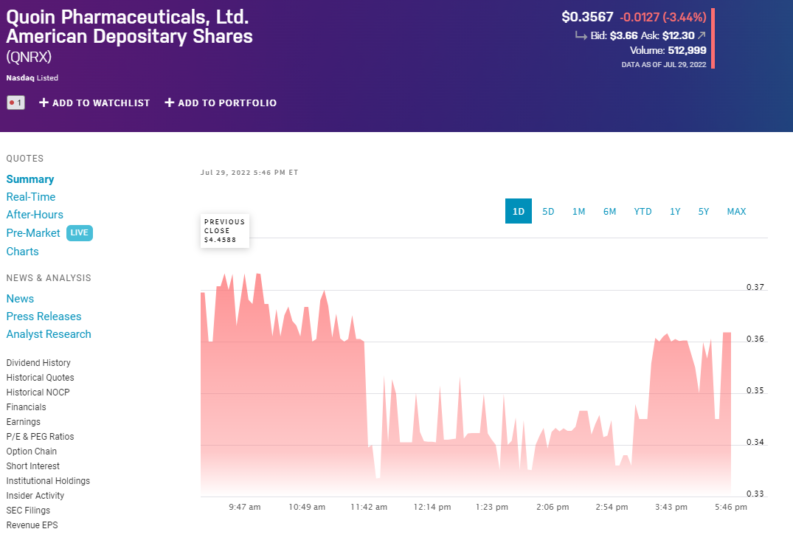
Task: Click the Data as of Jul 29, 2022 text
Action: [664, 64]
